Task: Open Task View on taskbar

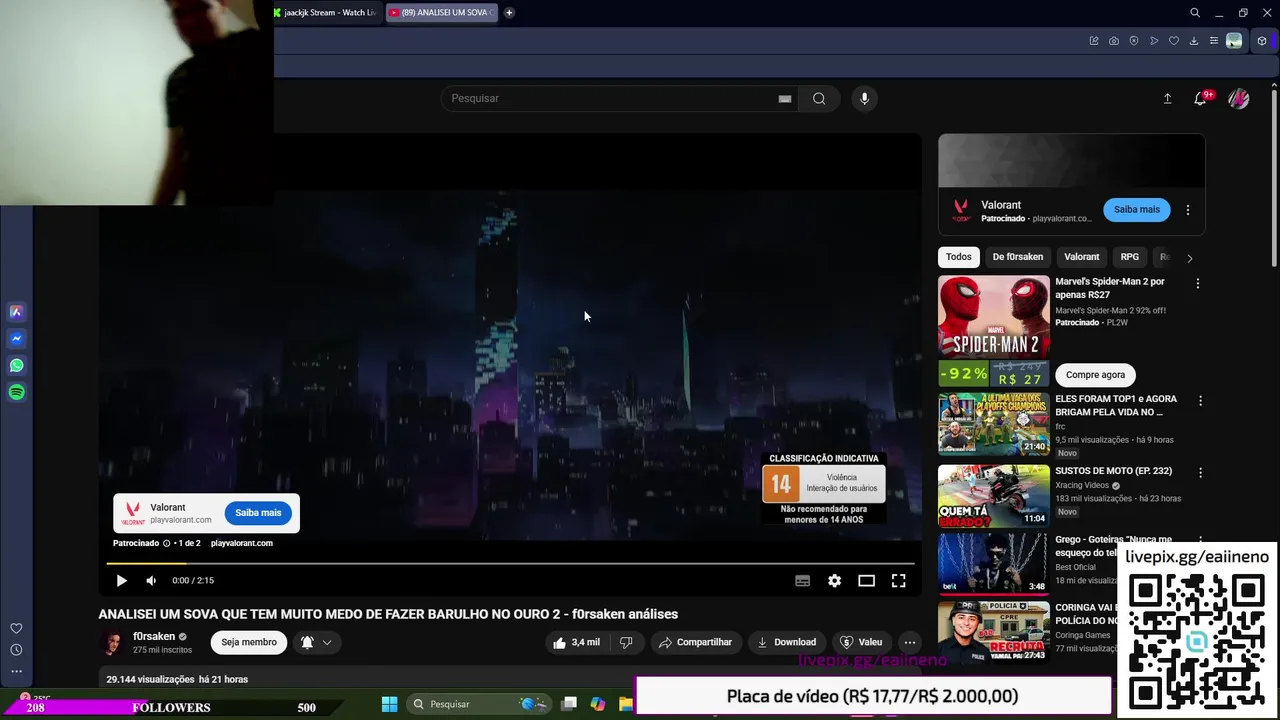Action: pyautogui.click(x=569, y=704)
